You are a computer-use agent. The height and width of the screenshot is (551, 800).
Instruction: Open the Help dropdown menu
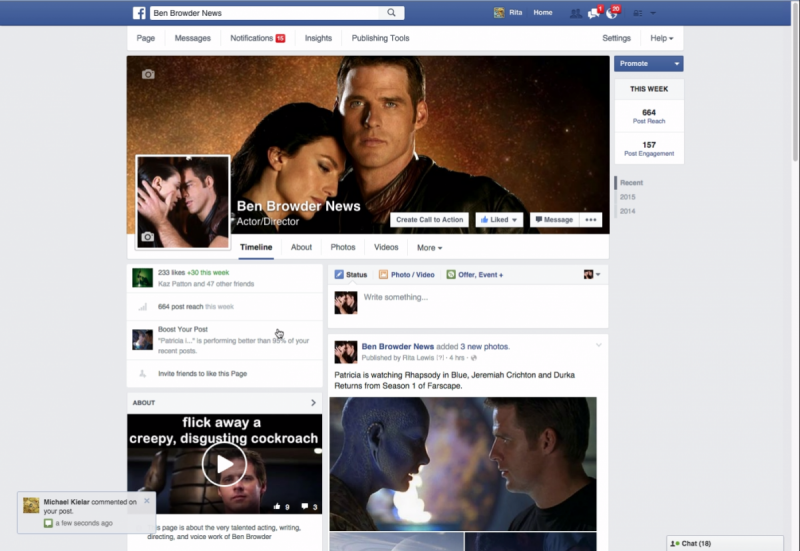click(x=661, y=38)
